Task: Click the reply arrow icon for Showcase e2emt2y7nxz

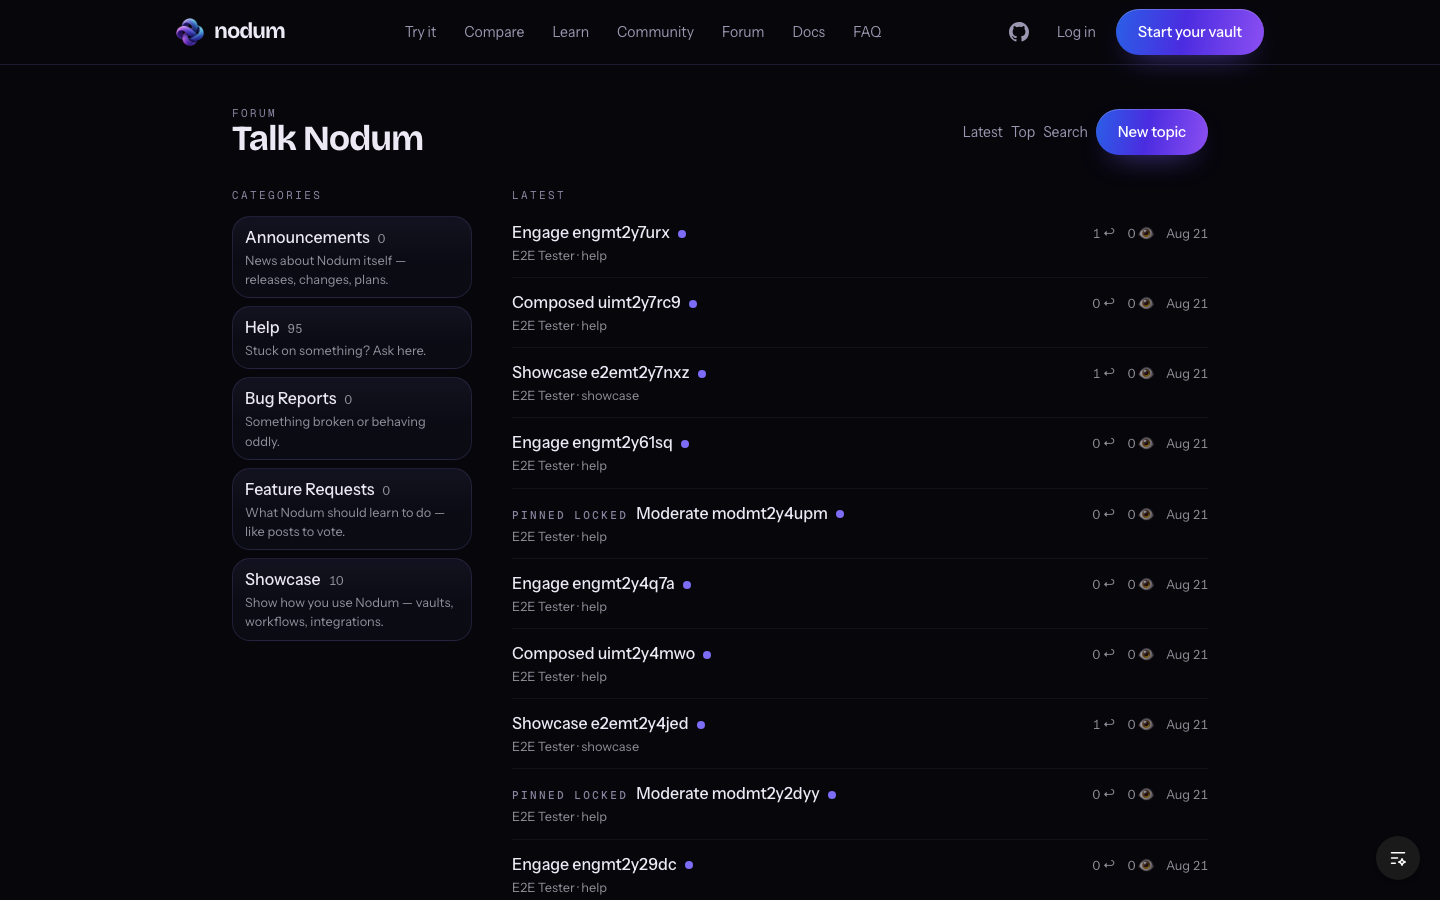Action: (1109, 373)
